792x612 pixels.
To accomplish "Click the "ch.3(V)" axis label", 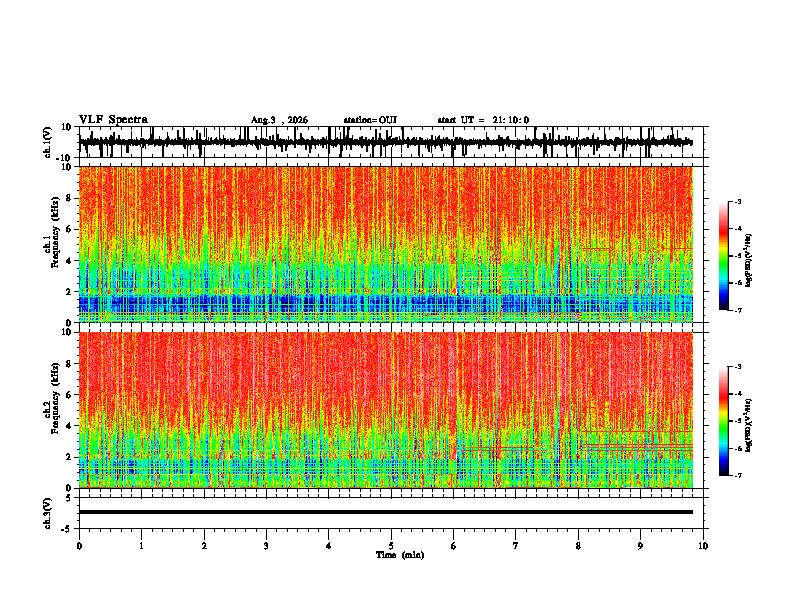I will point(48,513).
